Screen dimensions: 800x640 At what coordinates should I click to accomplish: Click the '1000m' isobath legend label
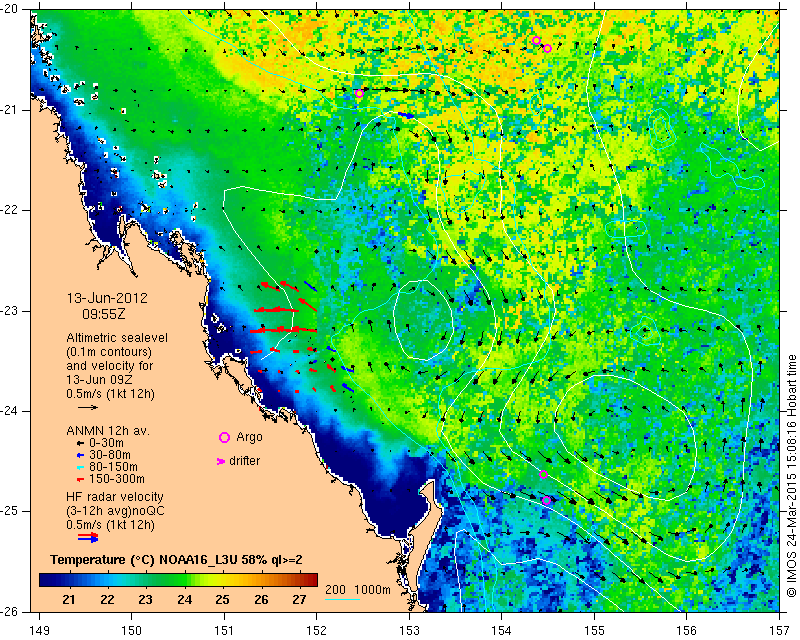coord(372,590)
